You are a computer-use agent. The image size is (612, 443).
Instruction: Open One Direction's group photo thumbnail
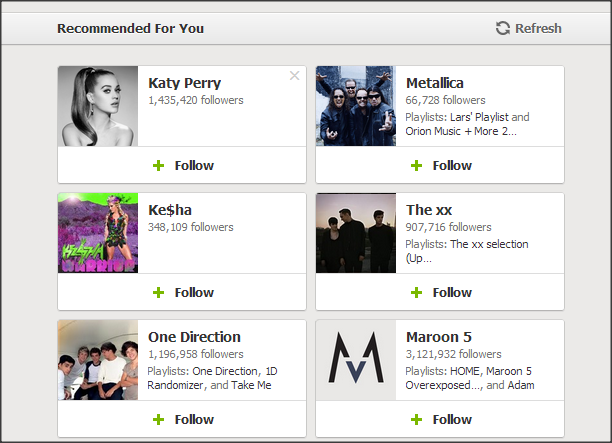[98, 360]
